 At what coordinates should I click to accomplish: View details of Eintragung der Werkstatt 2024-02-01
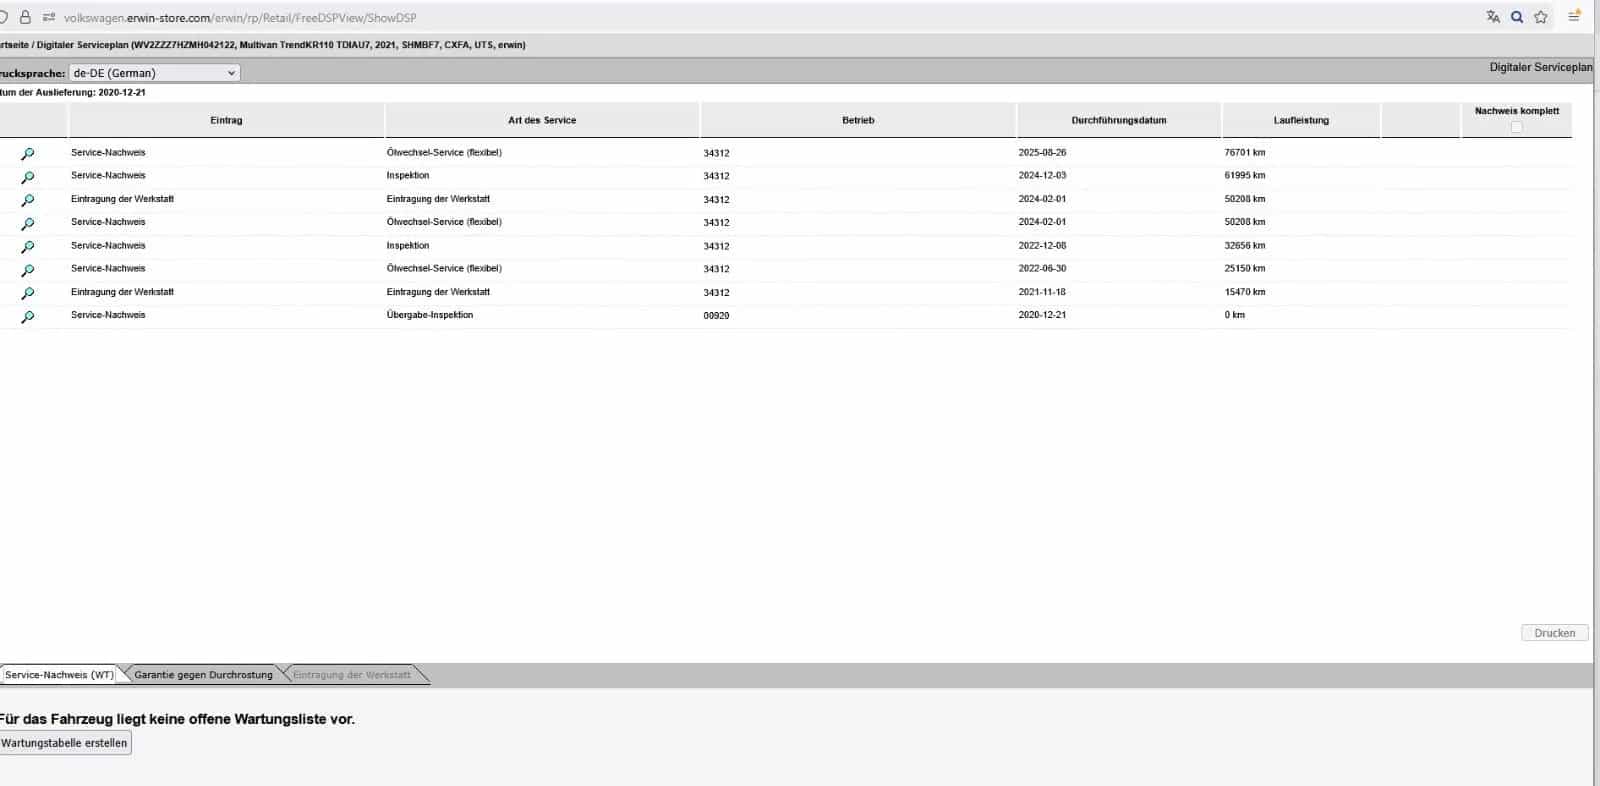coord(28,200)
